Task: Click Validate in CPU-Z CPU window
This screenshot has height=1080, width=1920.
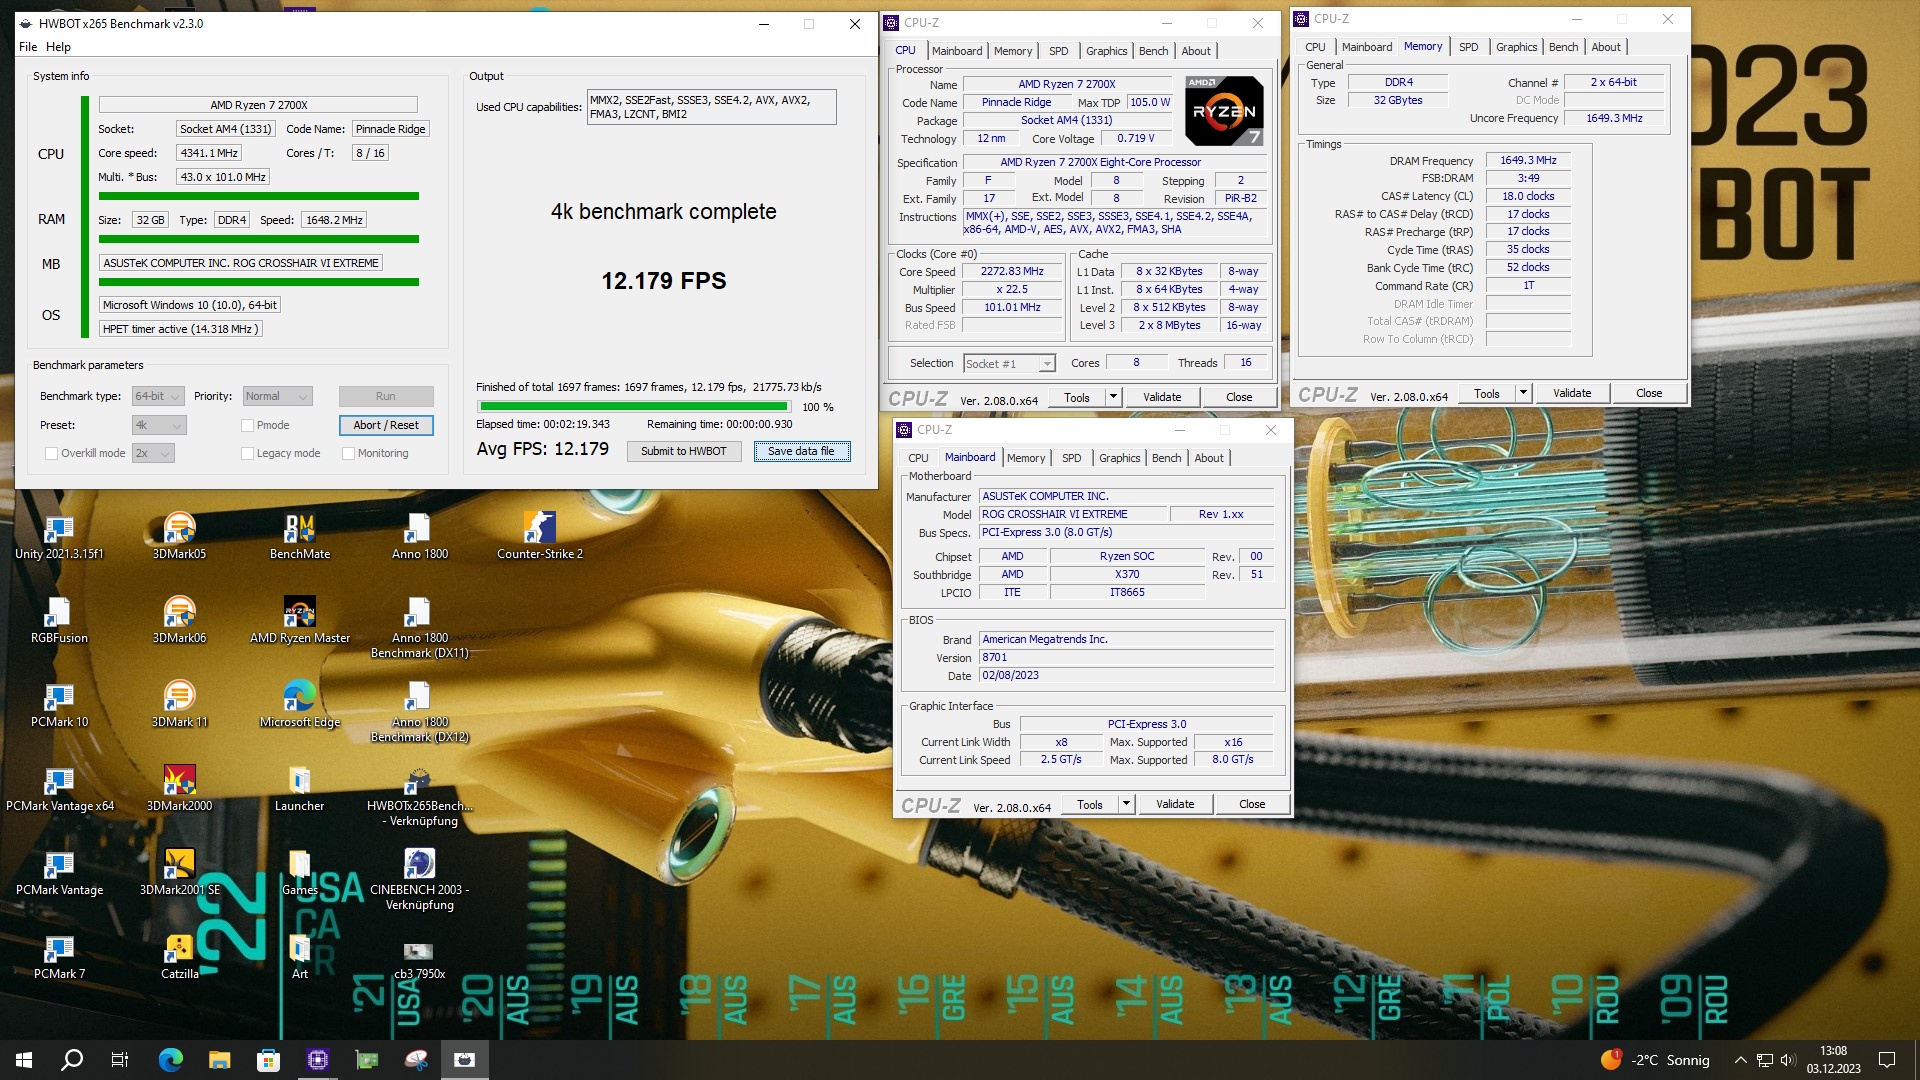Action: (1162, 397)
